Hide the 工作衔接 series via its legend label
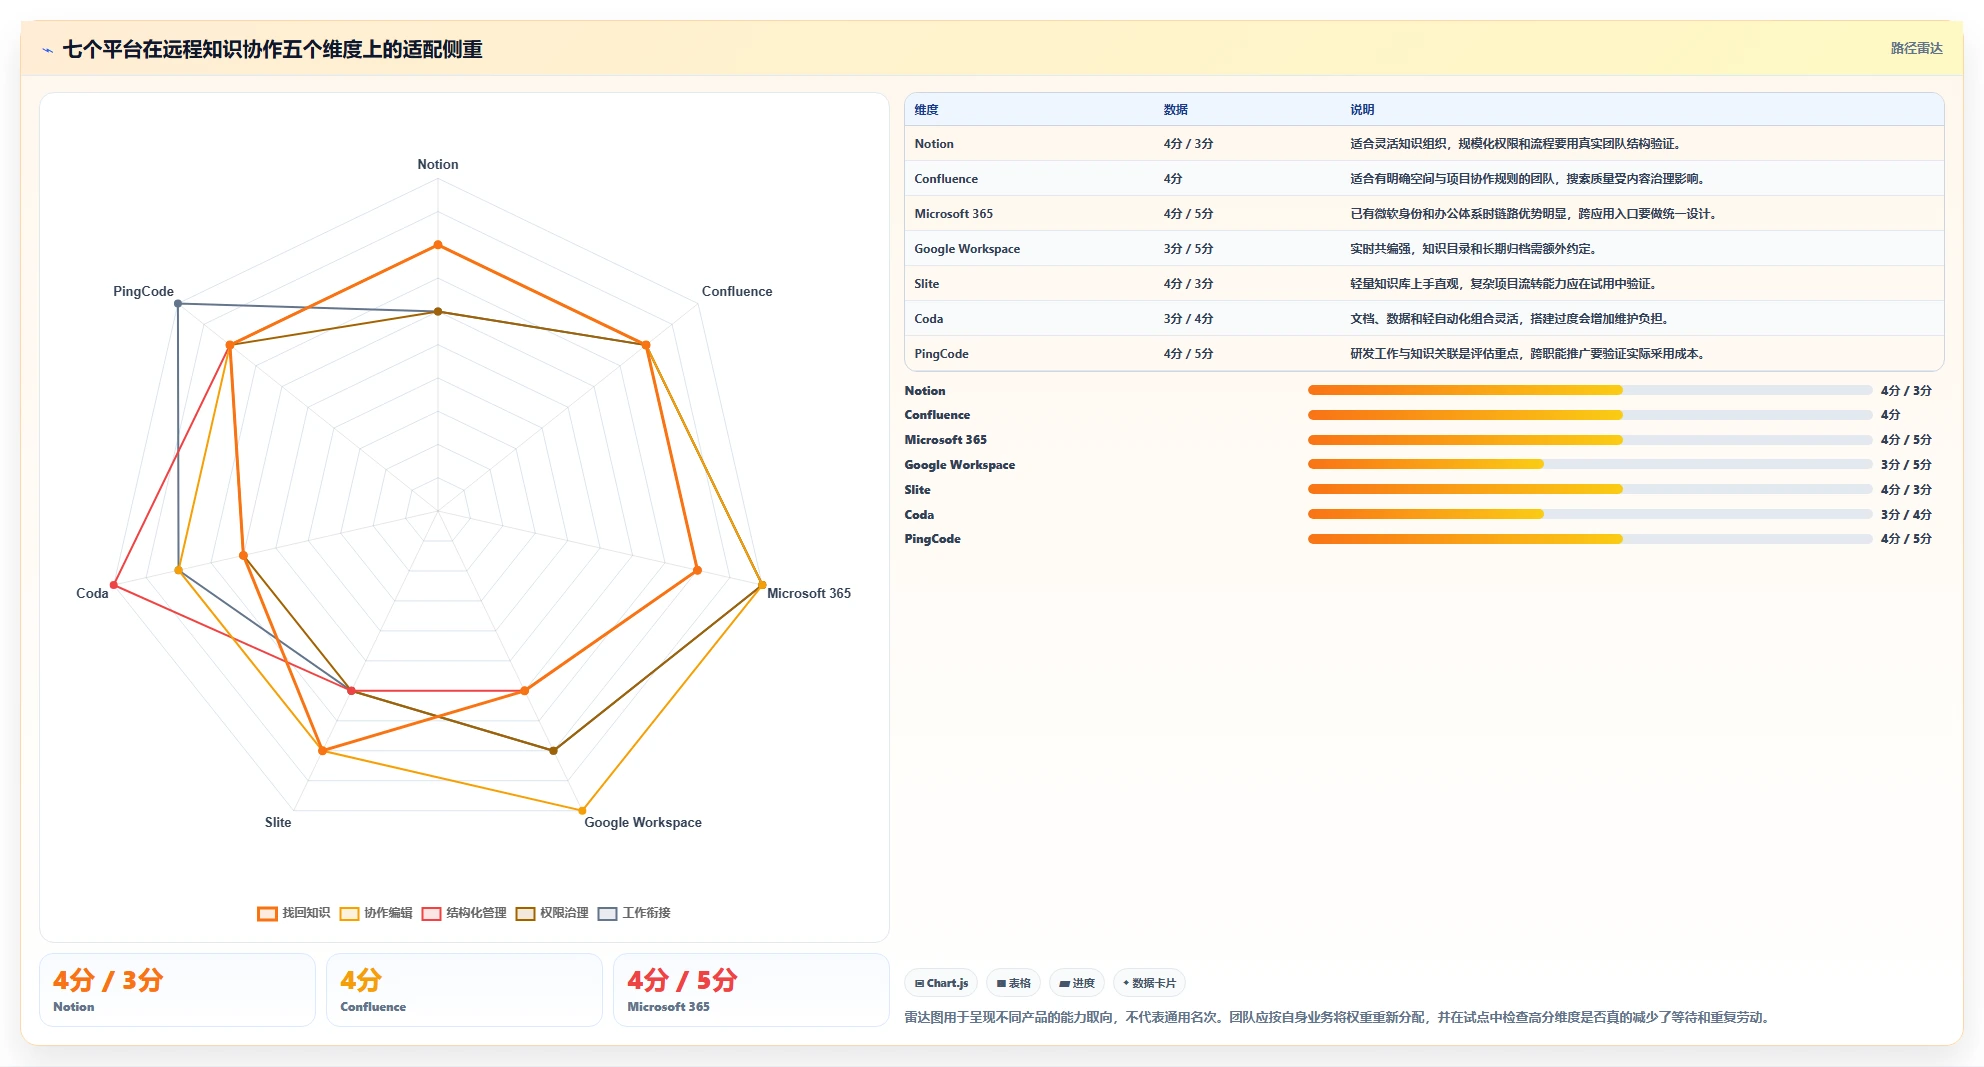The image size is (1984, 1067). coord(646,913)
